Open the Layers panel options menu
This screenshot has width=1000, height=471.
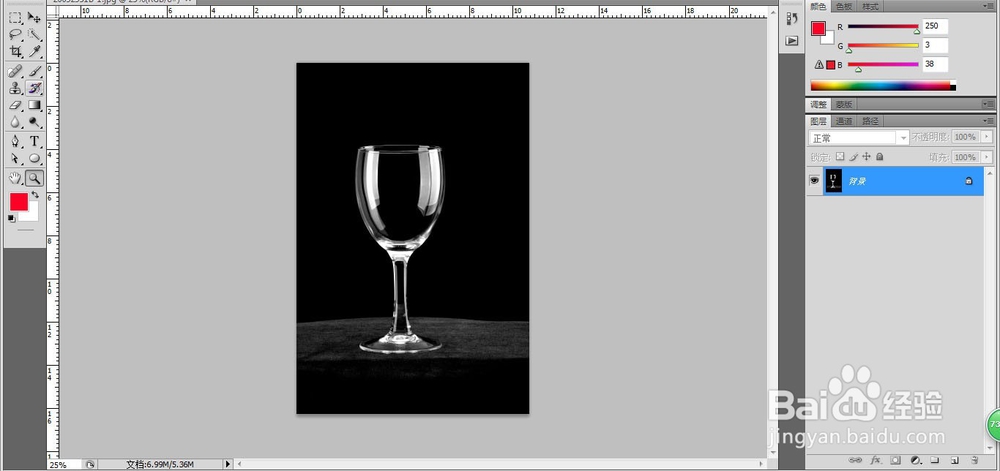pyautogui.click(x=988, y=120)
